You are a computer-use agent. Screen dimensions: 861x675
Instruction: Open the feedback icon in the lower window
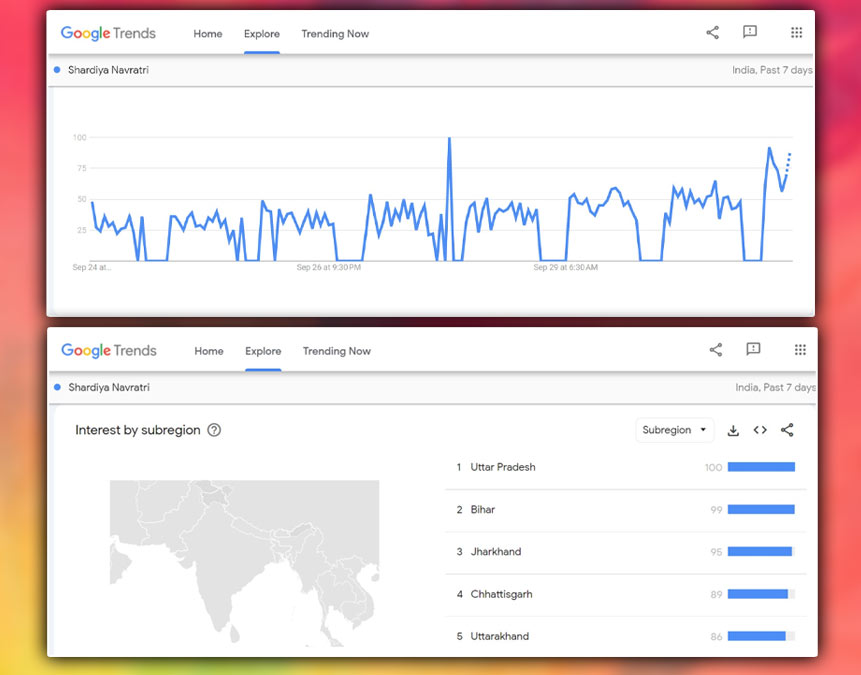(x=753, y=350)
